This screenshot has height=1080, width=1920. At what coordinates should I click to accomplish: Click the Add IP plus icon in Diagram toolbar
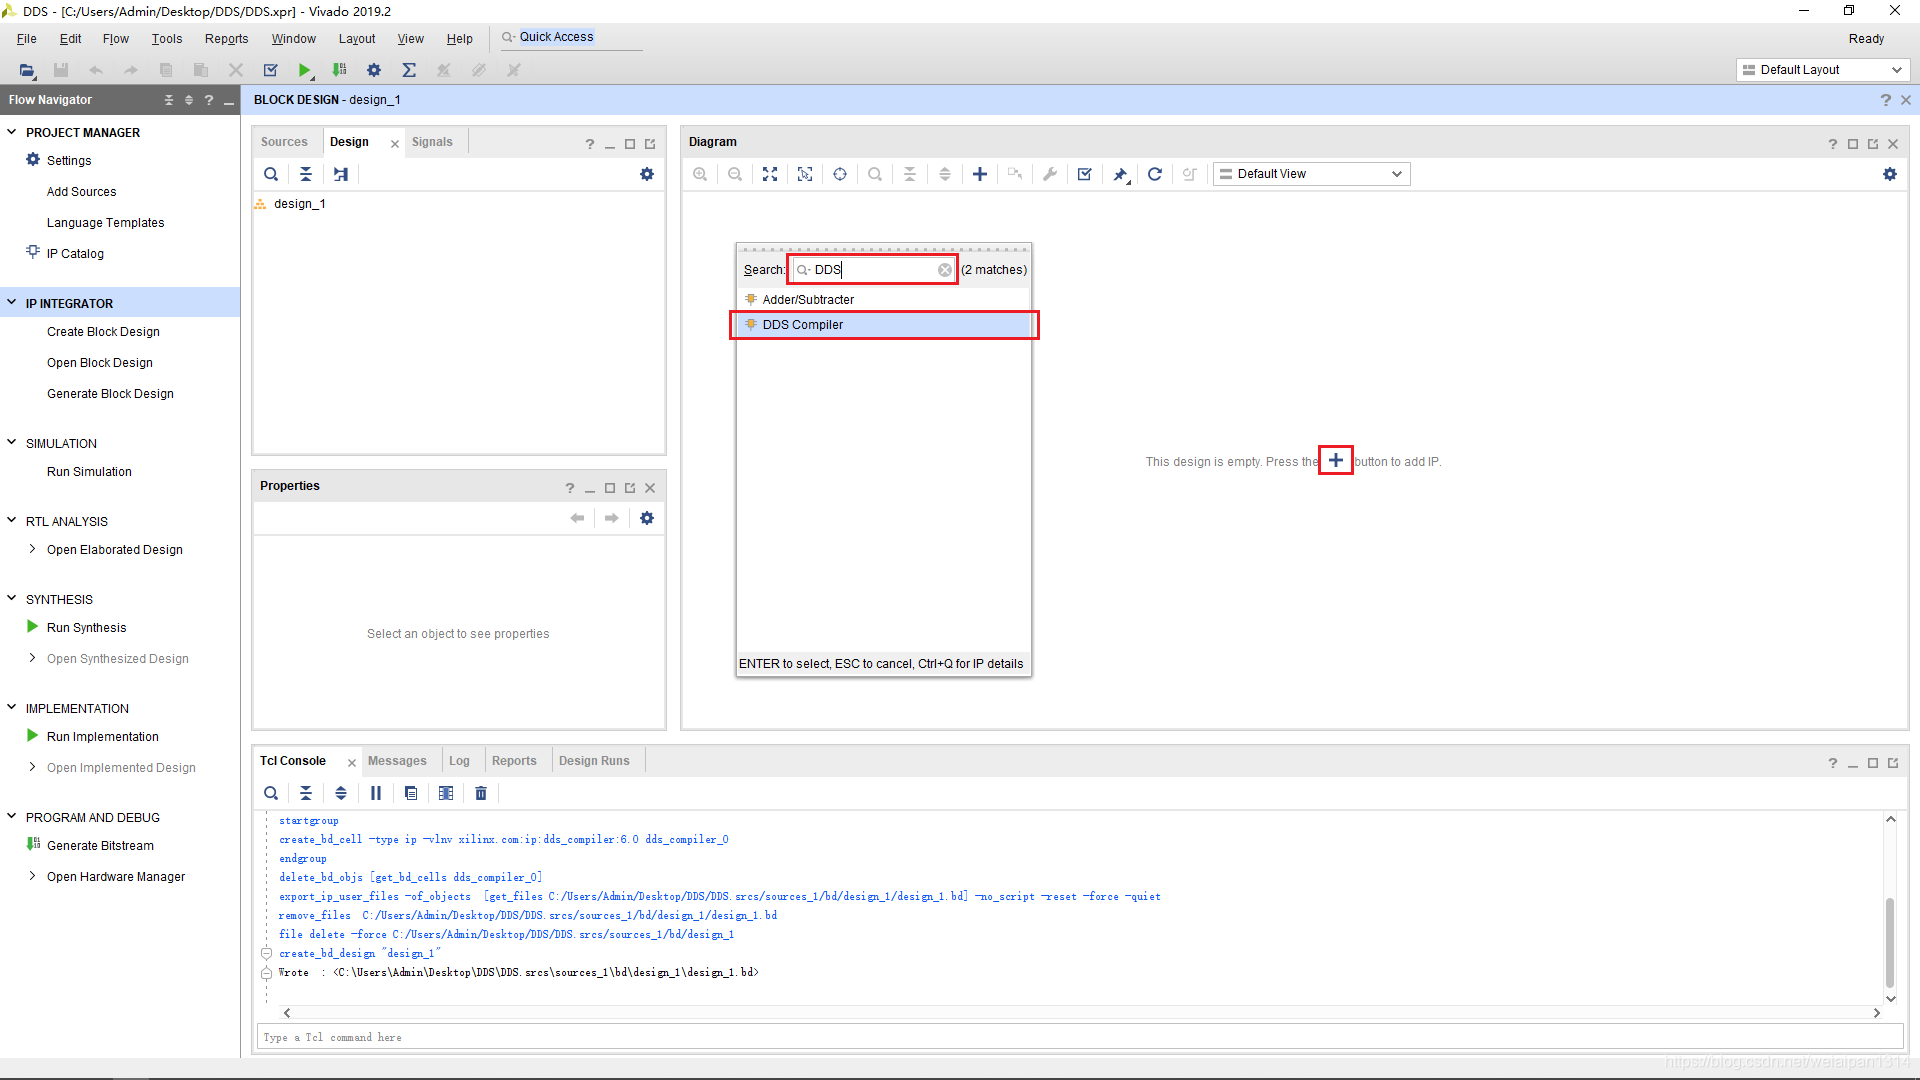tap(980, 174)
